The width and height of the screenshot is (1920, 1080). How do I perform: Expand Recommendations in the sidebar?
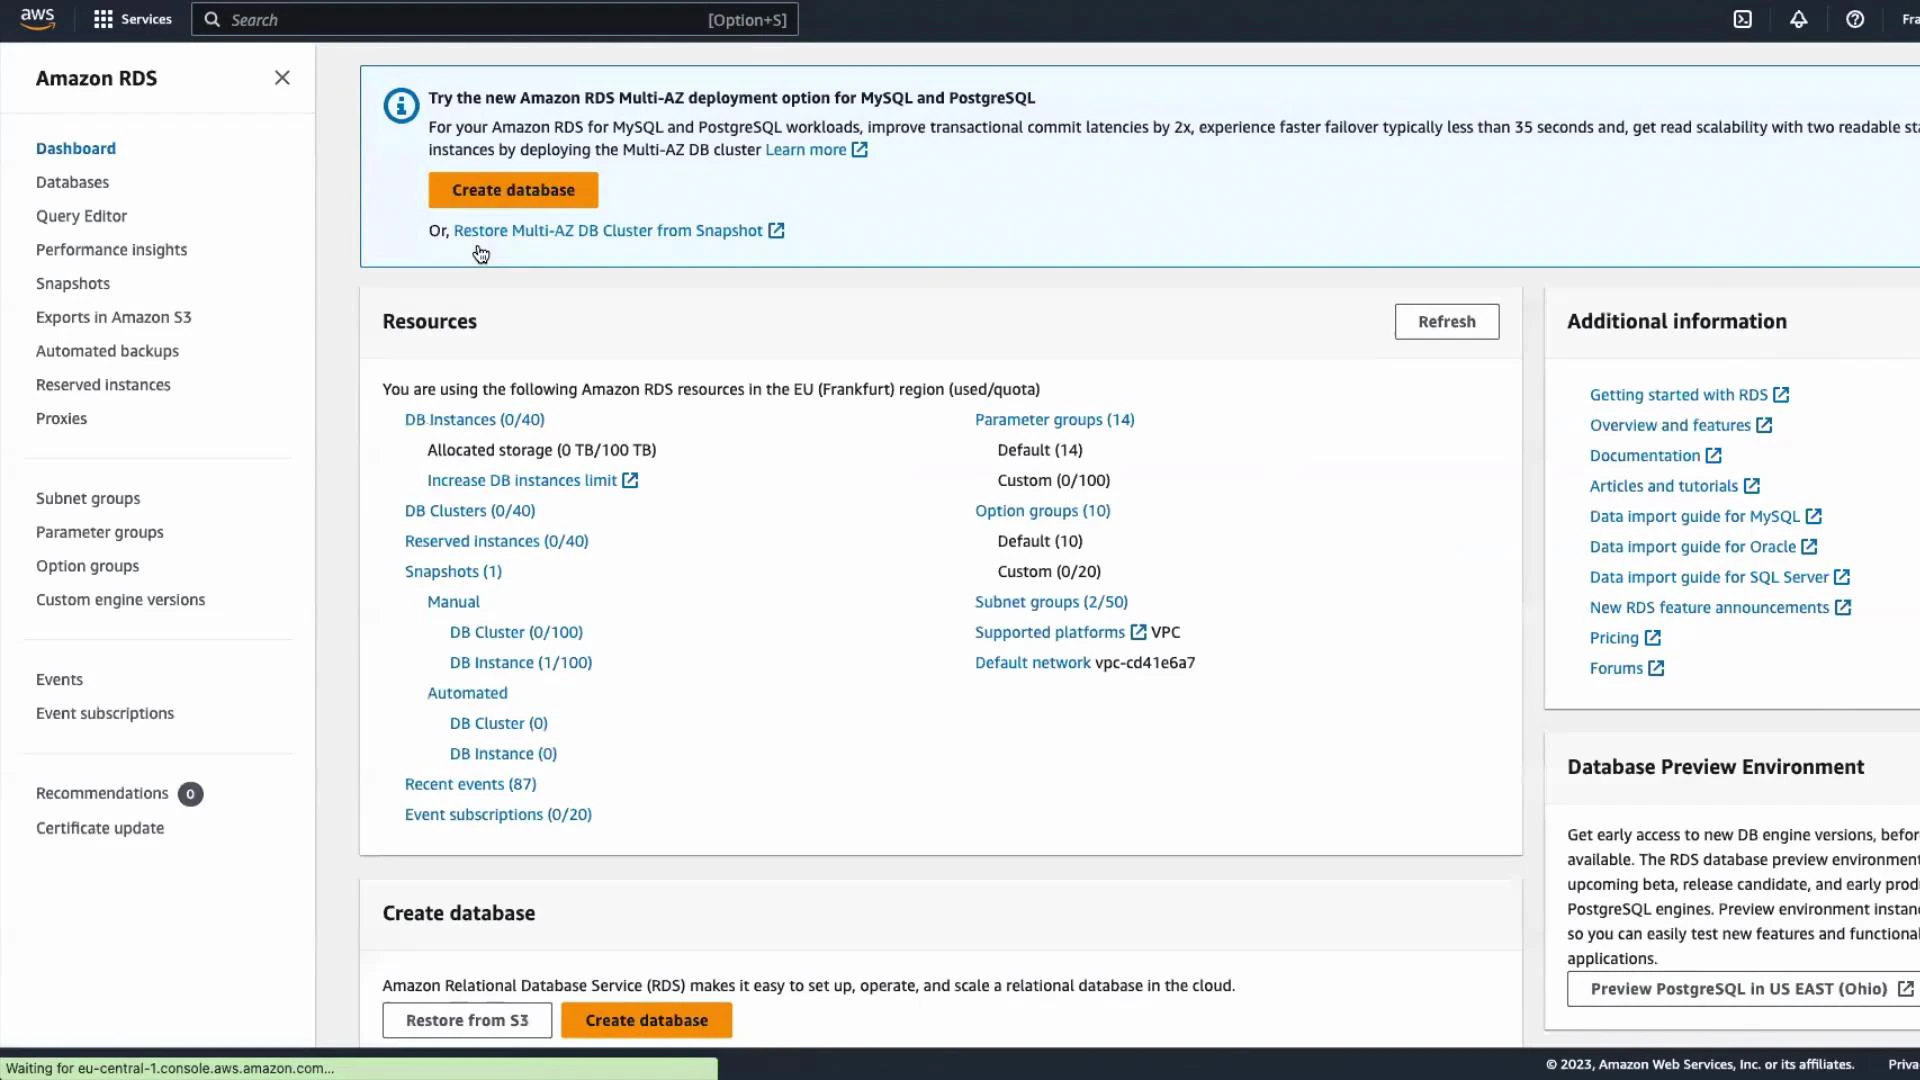point(102,793)
